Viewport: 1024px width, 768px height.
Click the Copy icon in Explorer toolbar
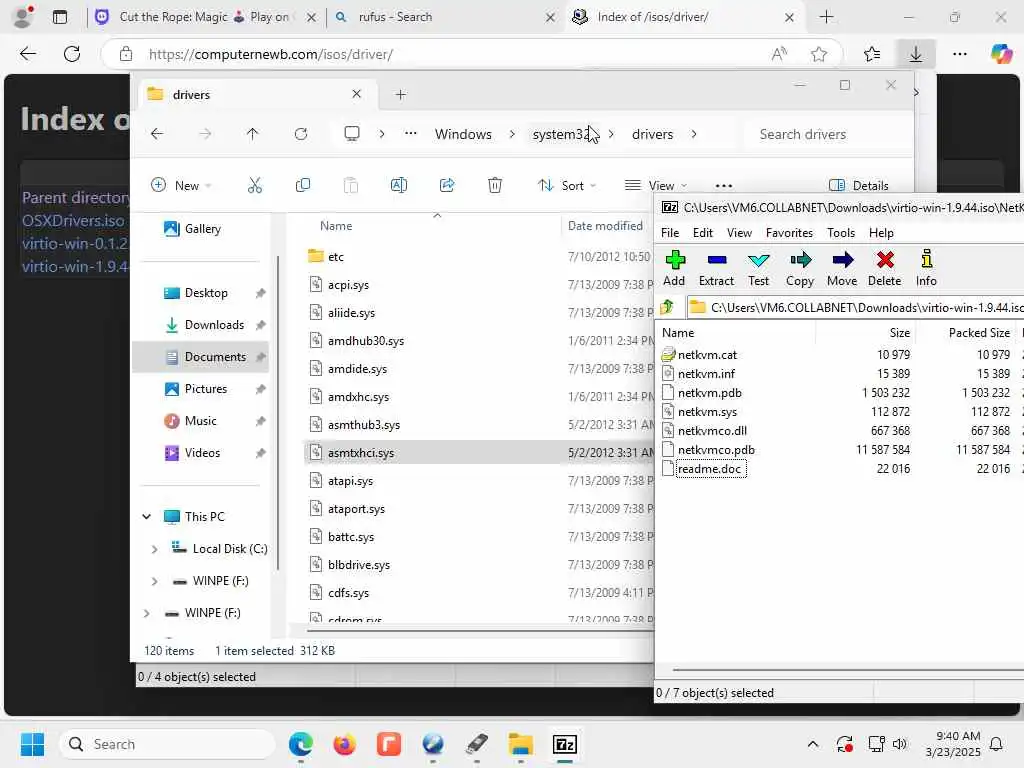(x=302, y=185)
